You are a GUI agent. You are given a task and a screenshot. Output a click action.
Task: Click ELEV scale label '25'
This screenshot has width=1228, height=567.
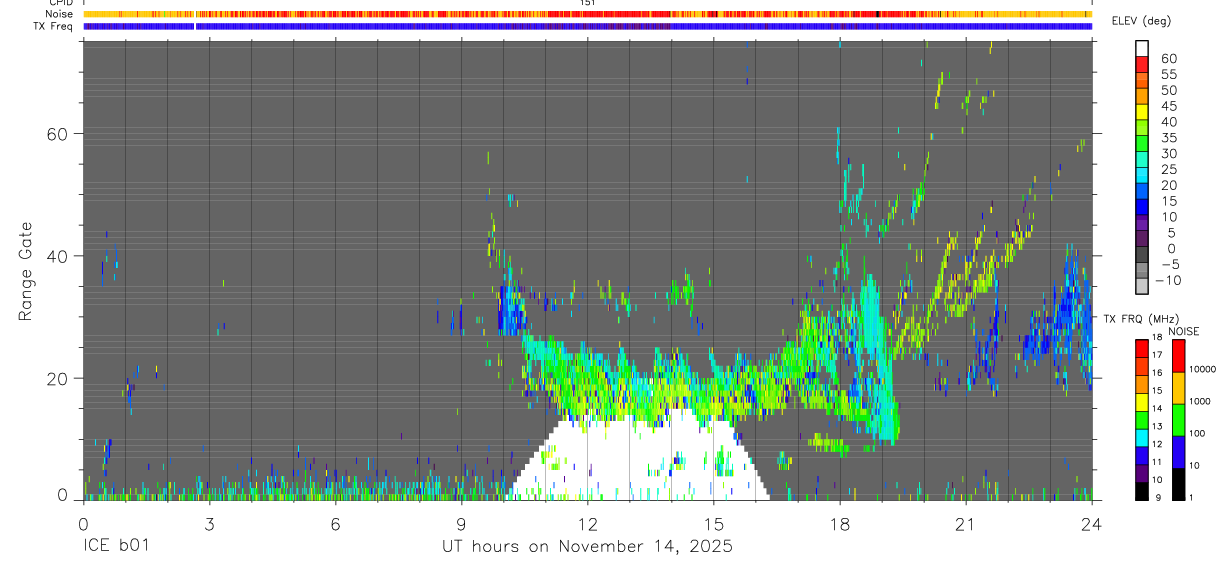(x=1168, y=170)
